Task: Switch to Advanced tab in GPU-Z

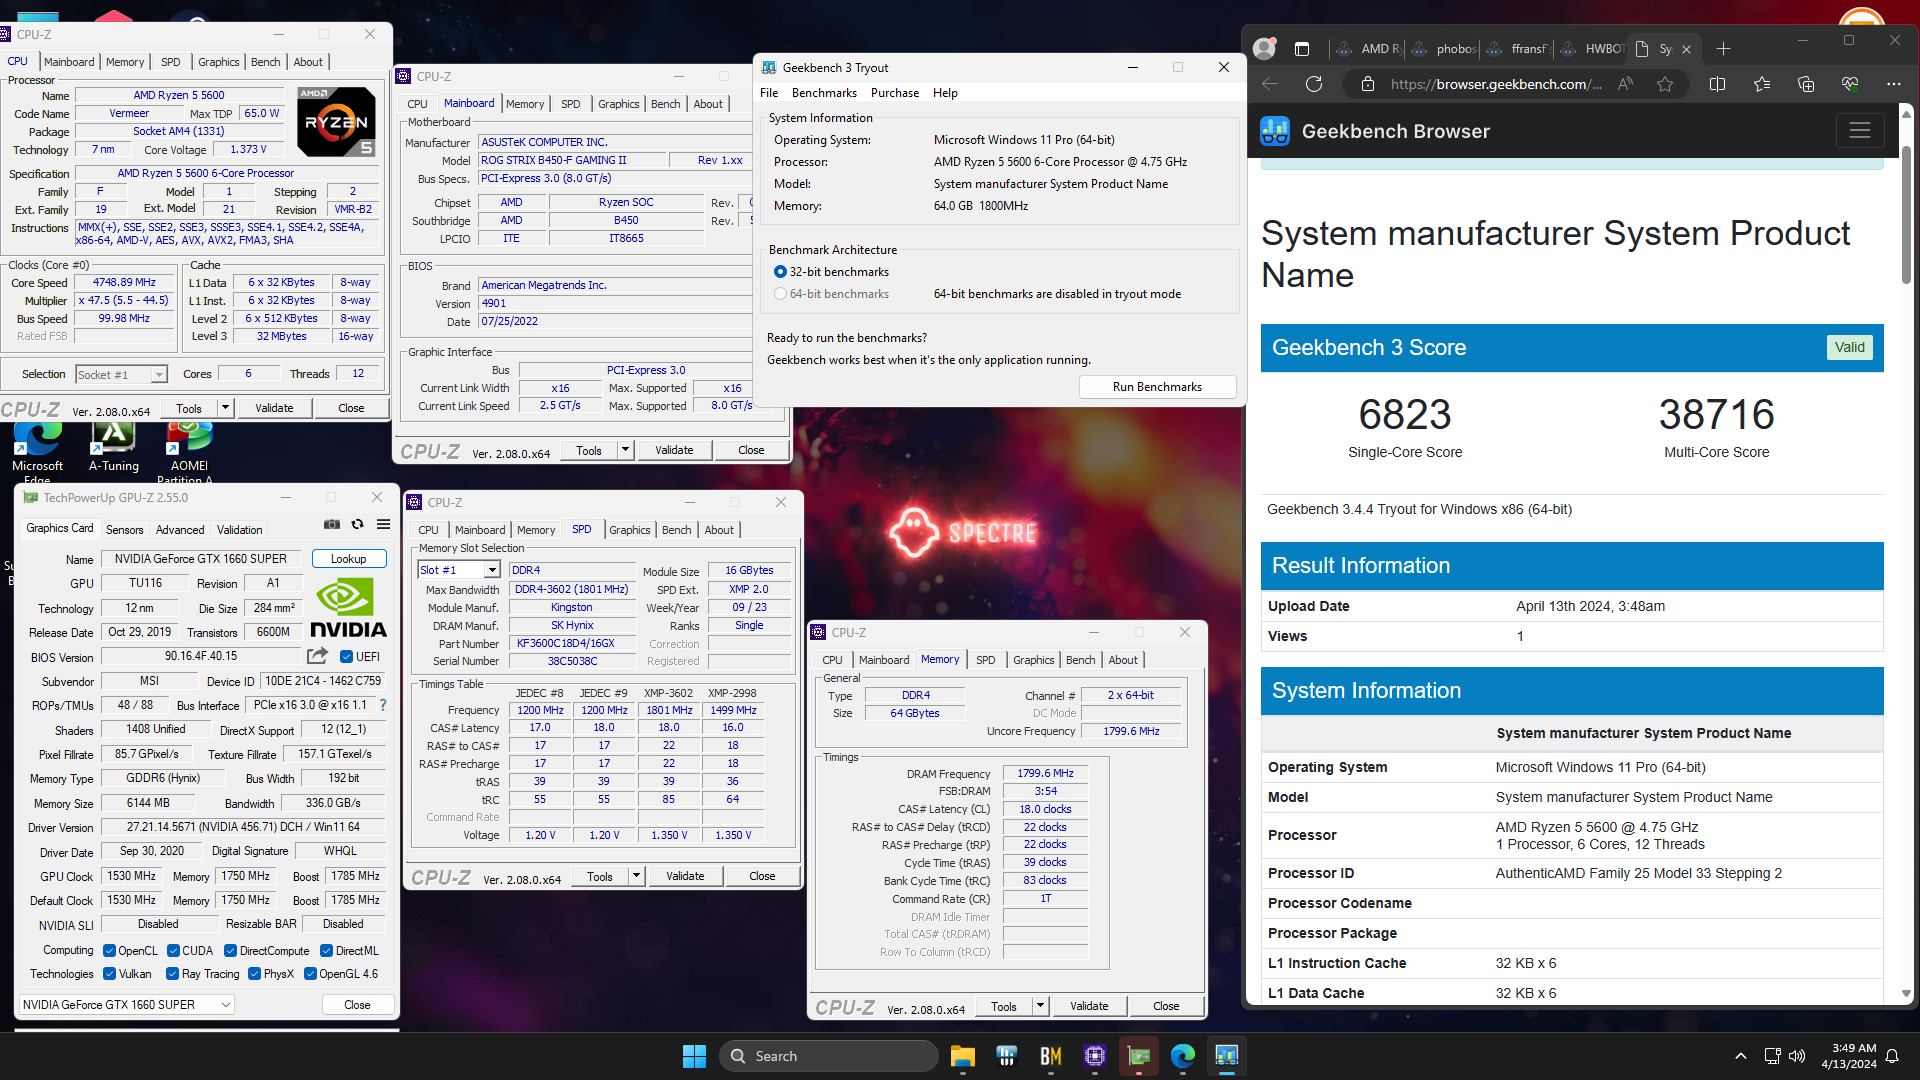Action: coord(180,530)
